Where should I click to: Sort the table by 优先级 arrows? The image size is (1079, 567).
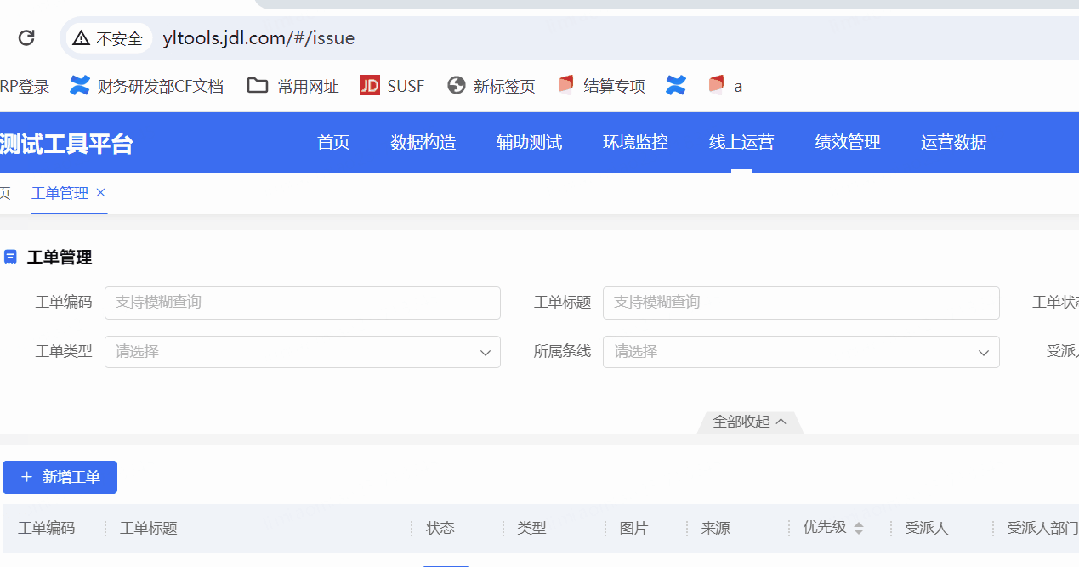(x=859, y=528)
